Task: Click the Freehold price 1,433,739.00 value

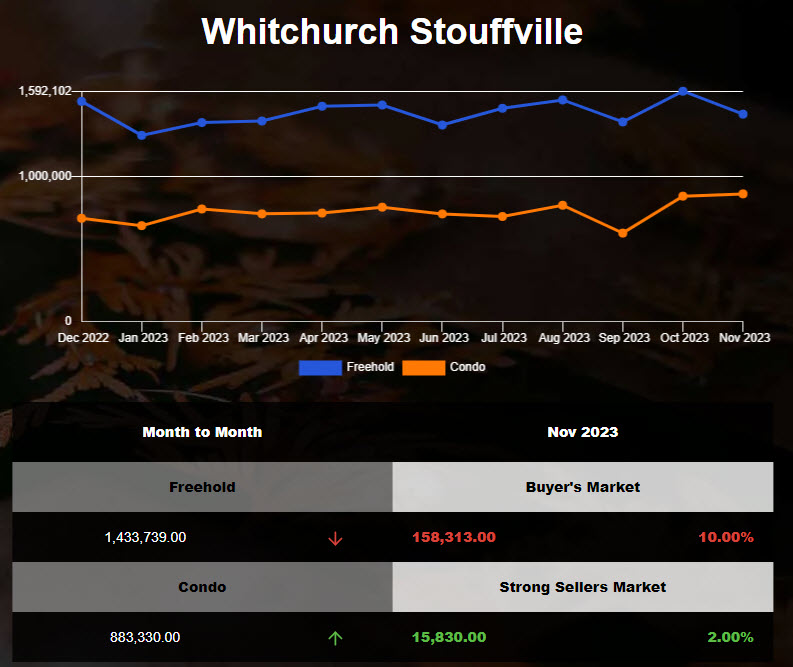Action: click(145, 537)
